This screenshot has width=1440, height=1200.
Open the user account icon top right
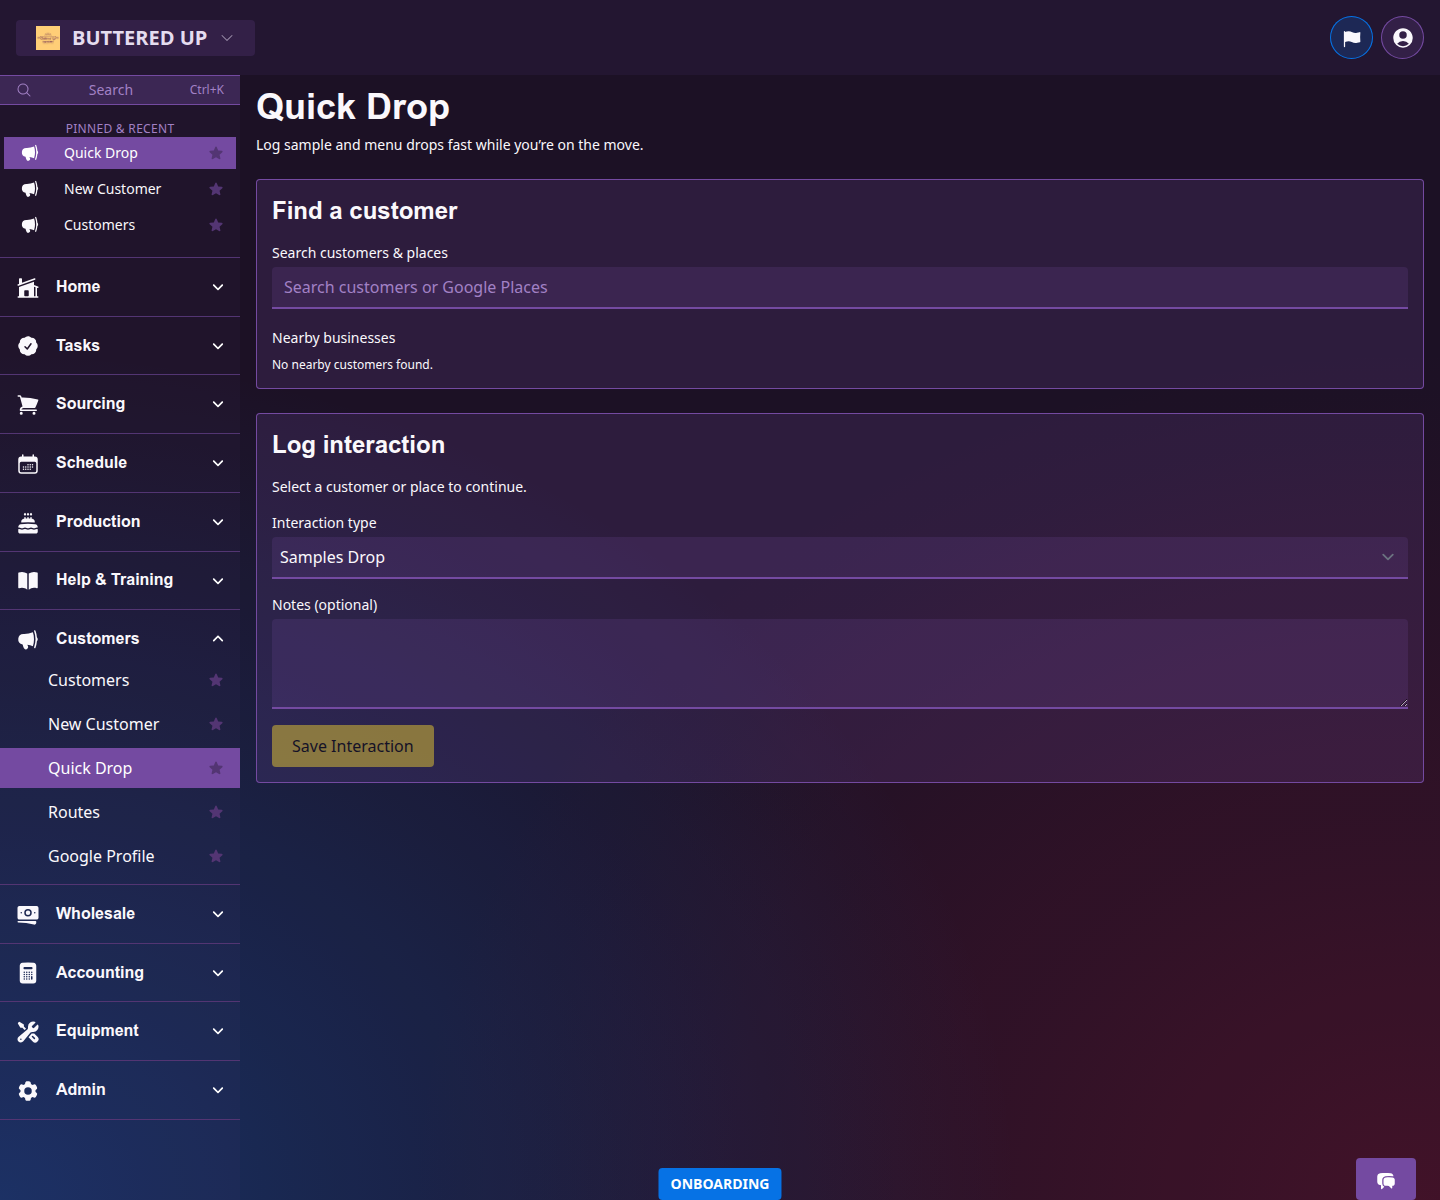coord(1401,37)
